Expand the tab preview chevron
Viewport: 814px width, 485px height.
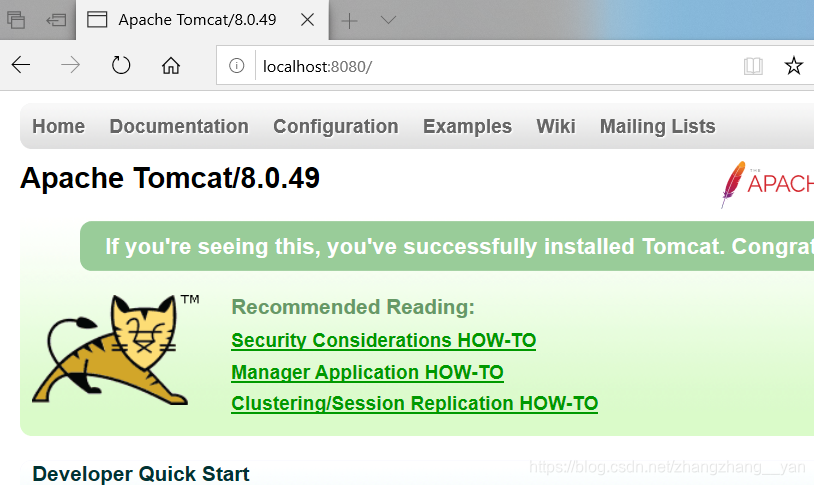(x=388, y=20)
